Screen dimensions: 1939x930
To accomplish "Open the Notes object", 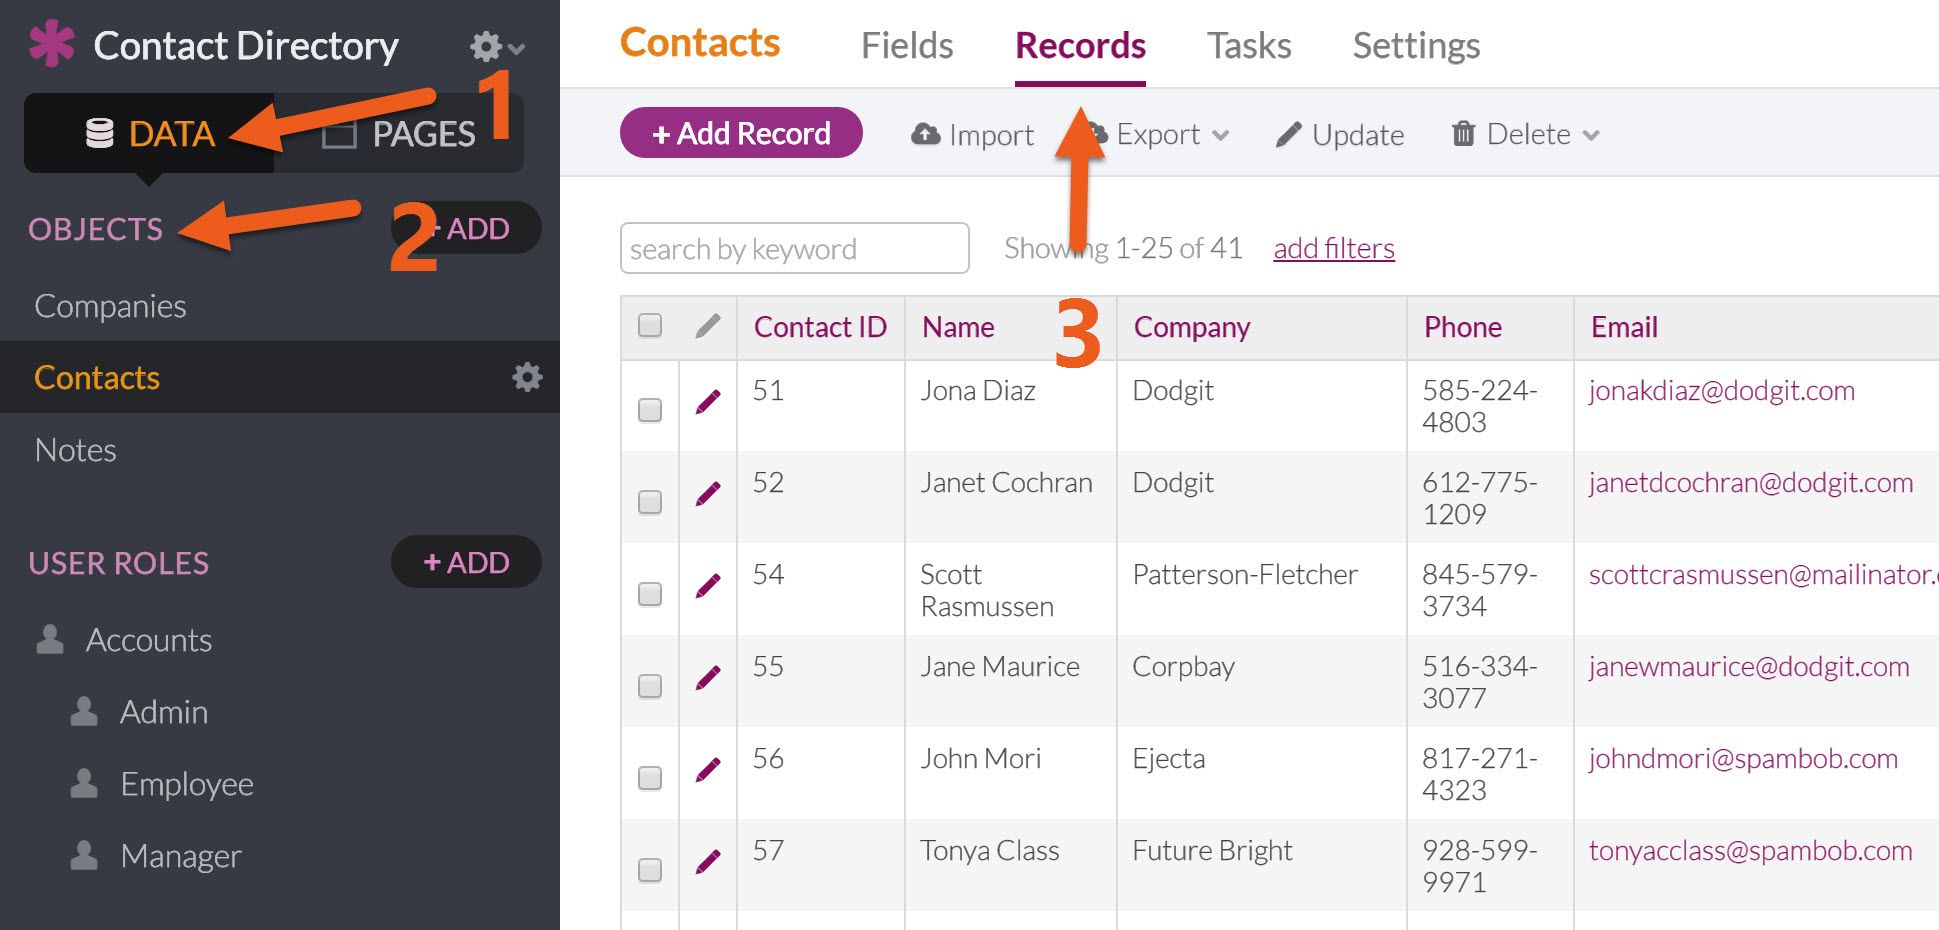I will tap(76, 450).
